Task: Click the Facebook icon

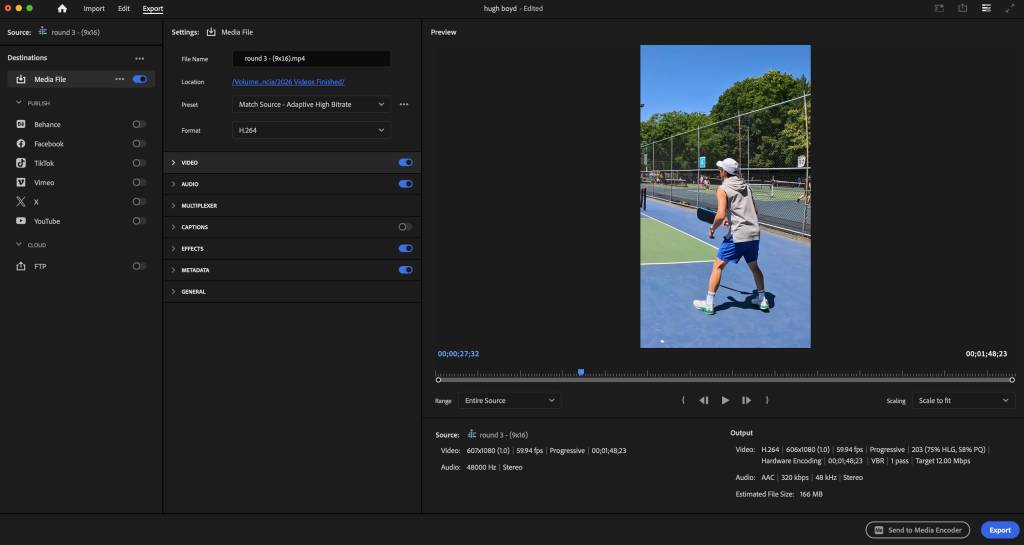Action: click(21, 144)
